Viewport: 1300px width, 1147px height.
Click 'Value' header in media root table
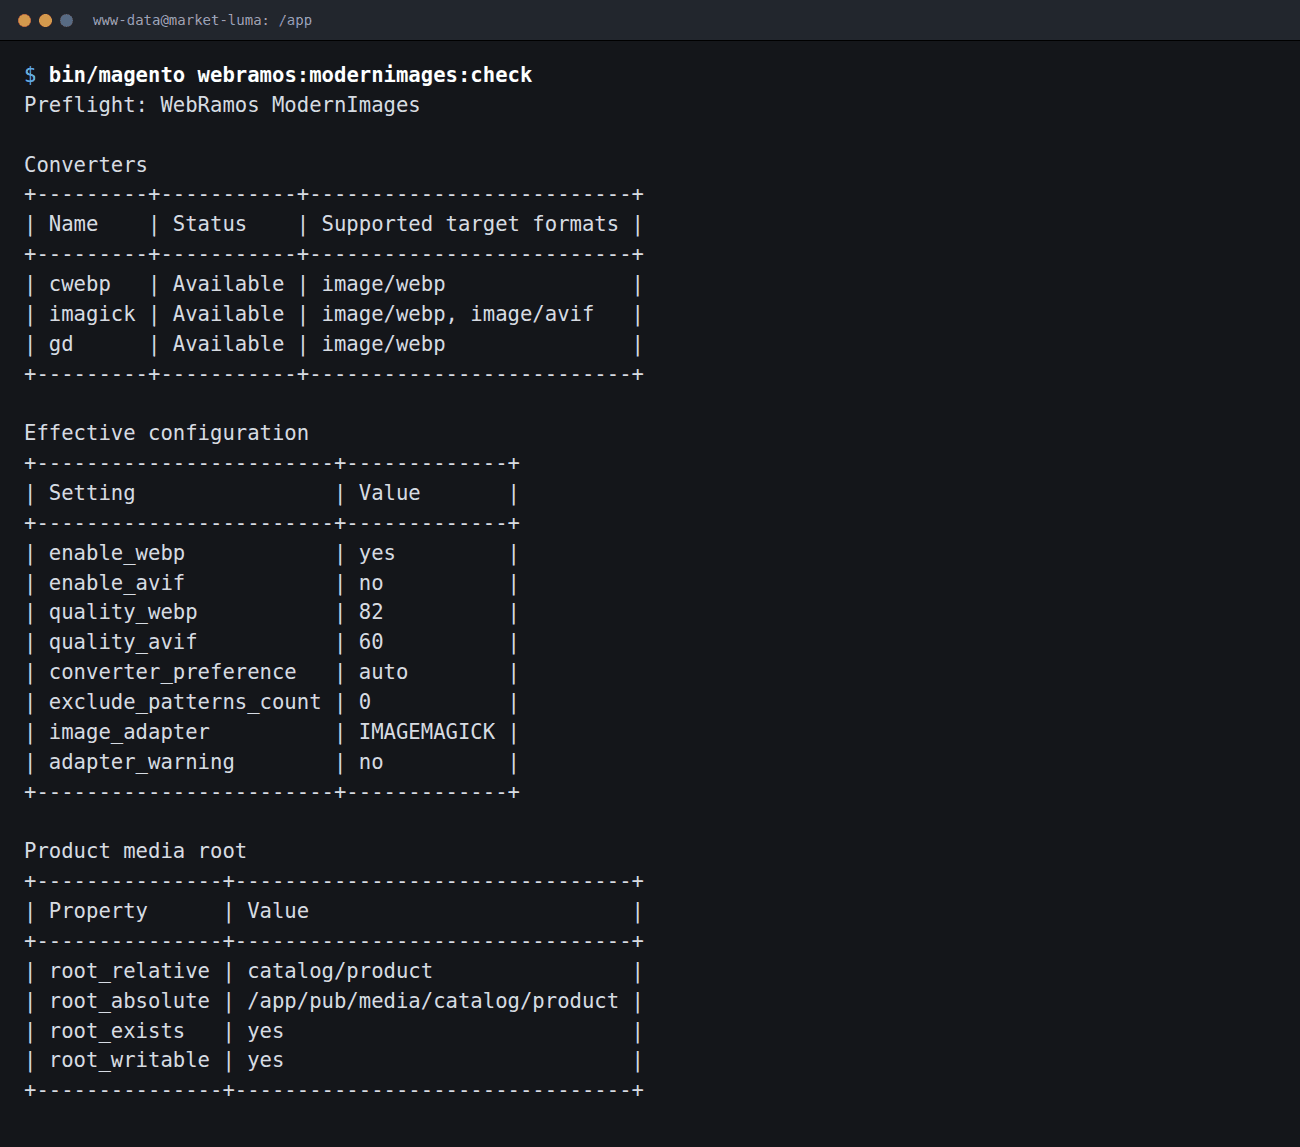(278, 911)
